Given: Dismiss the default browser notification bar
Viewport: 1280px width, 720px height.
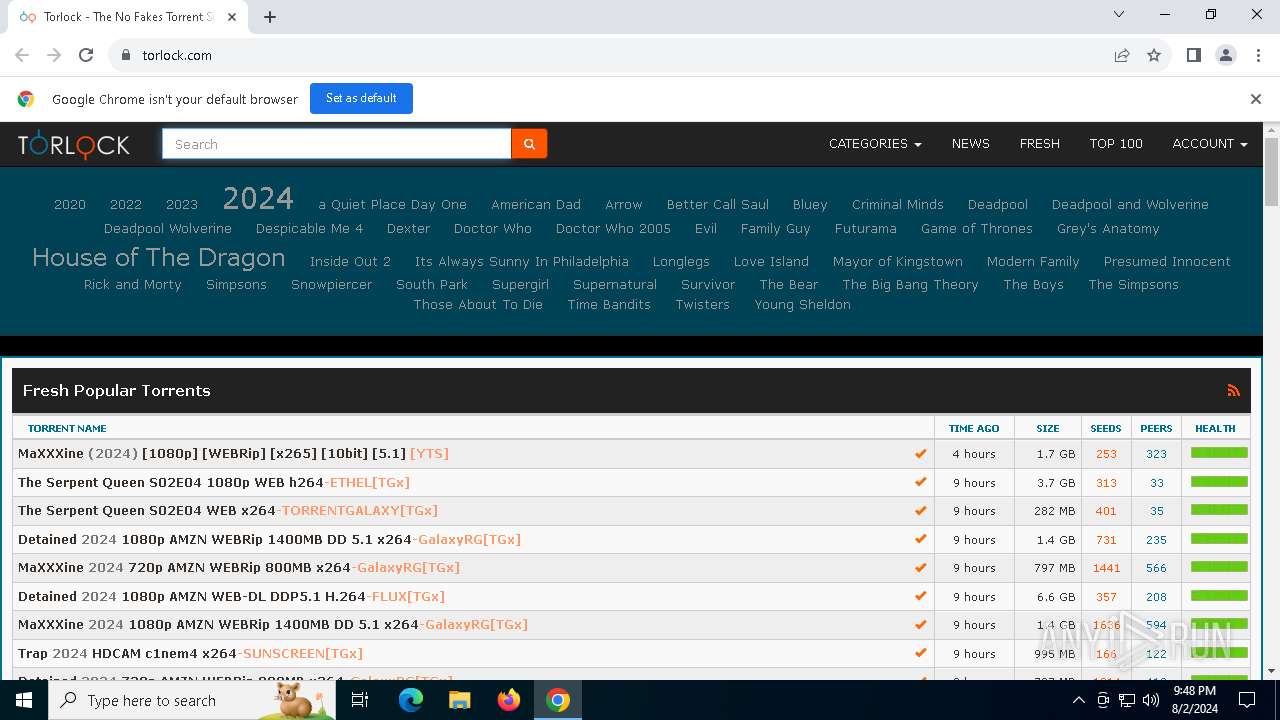Looking at the screenshot, I should 1256,99.
